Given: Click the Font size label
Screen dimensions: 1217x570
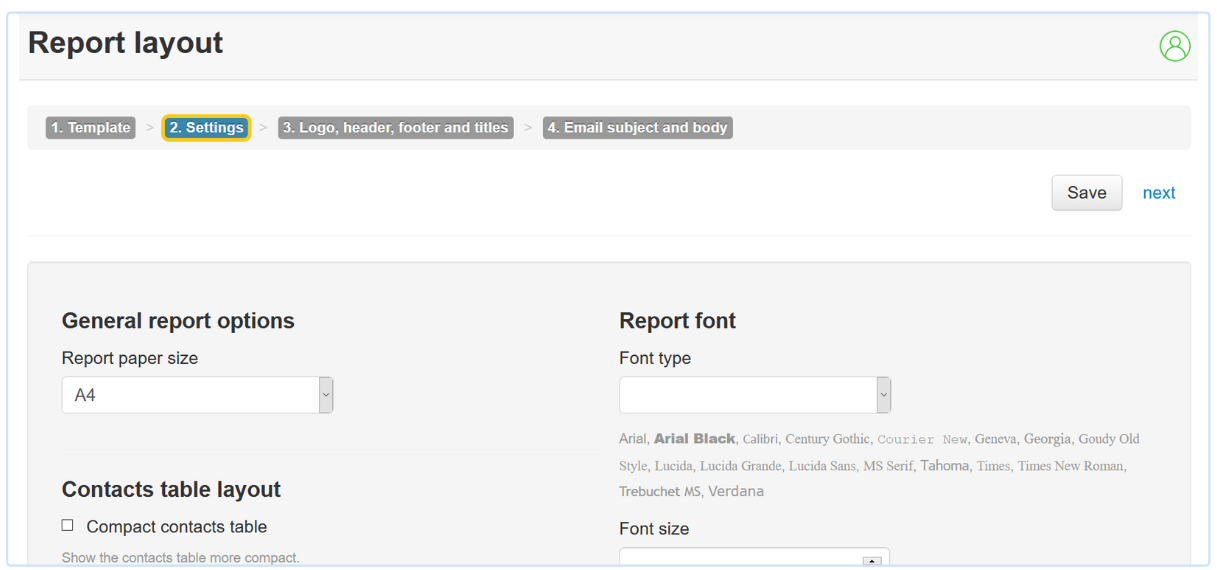Looking at the screenshot, I should (654, 529).
